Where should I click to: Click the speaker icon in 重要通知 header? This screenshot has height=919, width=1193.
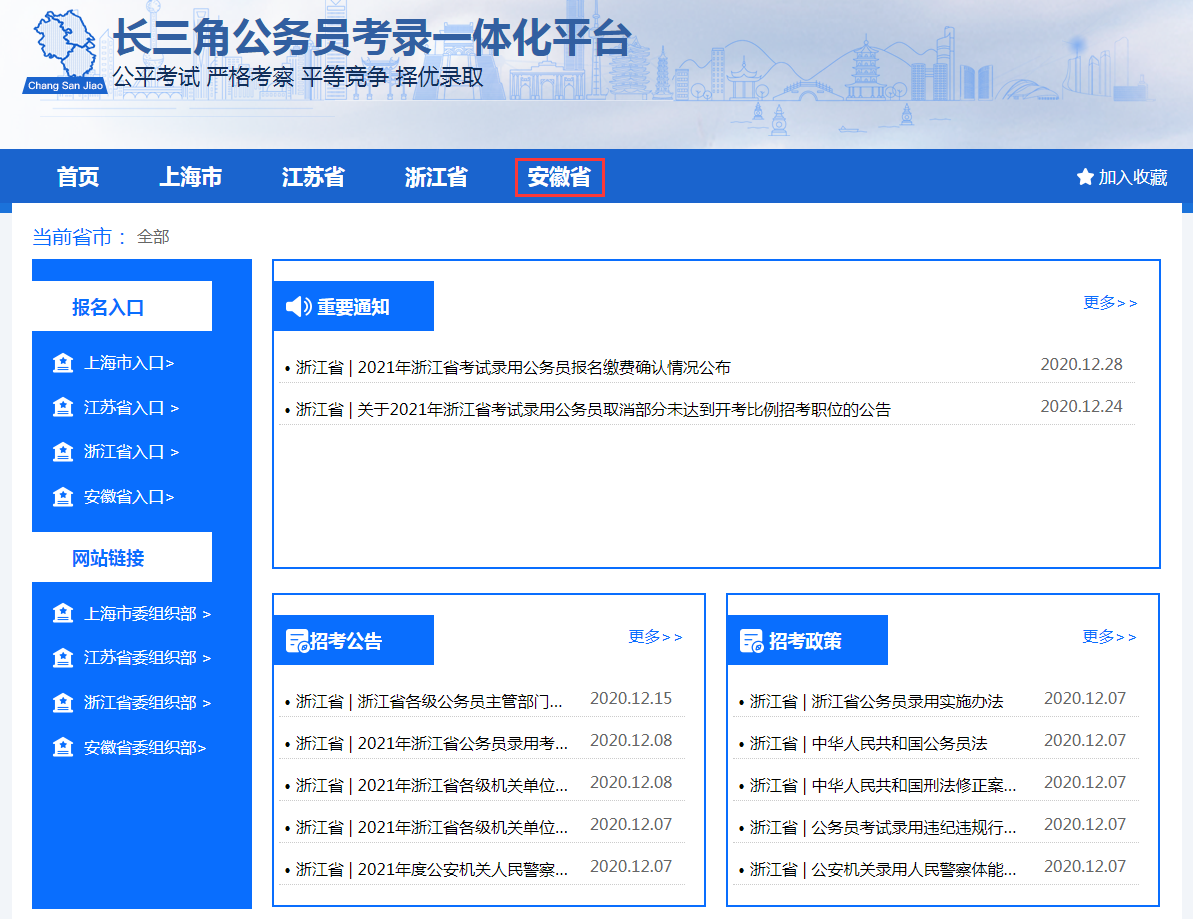298,307
